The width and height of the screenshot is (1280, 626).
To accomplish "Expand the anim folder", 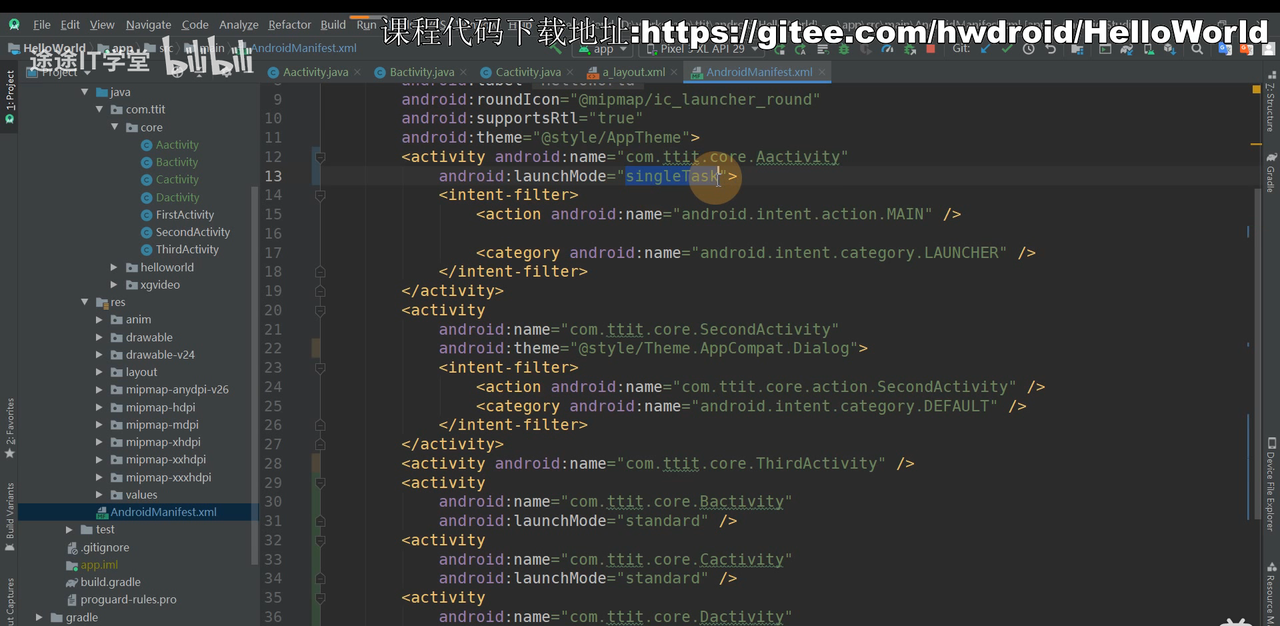I will [x=100, y=320].
